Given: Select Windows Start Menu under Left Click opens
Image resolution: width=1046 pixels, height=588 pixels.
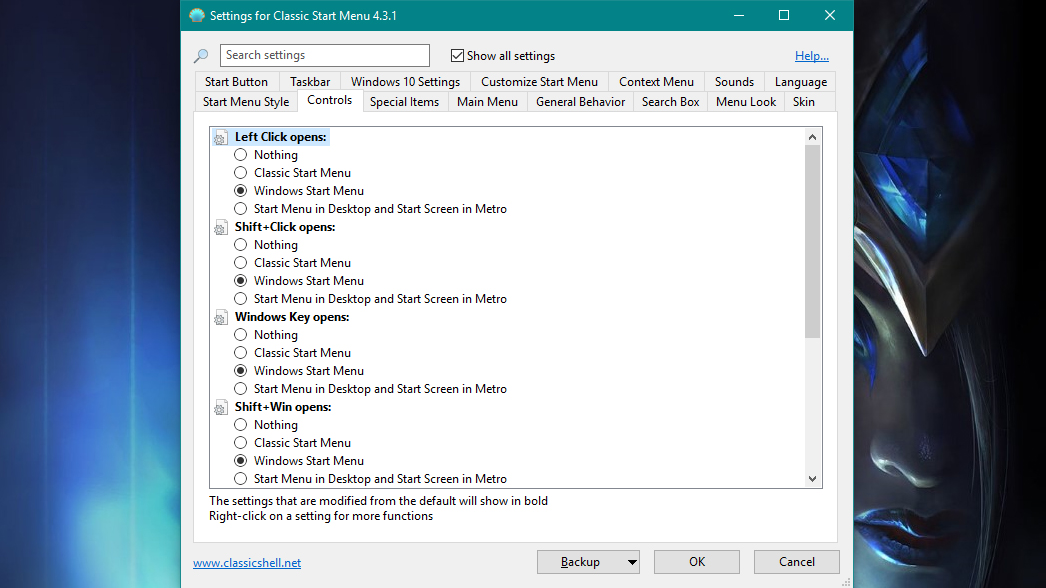Looking at the screenshot, I should [x=241, y=191].
